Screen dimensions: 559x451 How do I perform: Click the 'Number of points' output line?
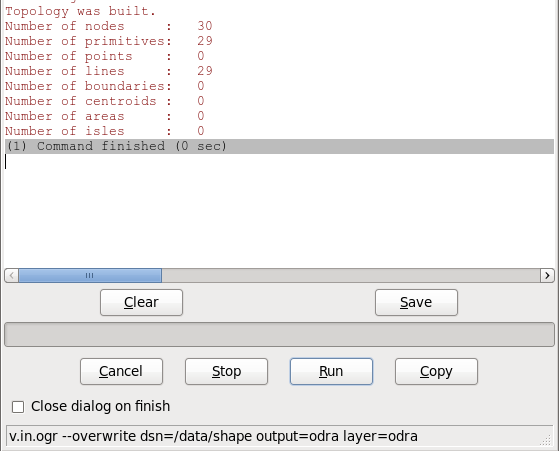pos(105,56)
